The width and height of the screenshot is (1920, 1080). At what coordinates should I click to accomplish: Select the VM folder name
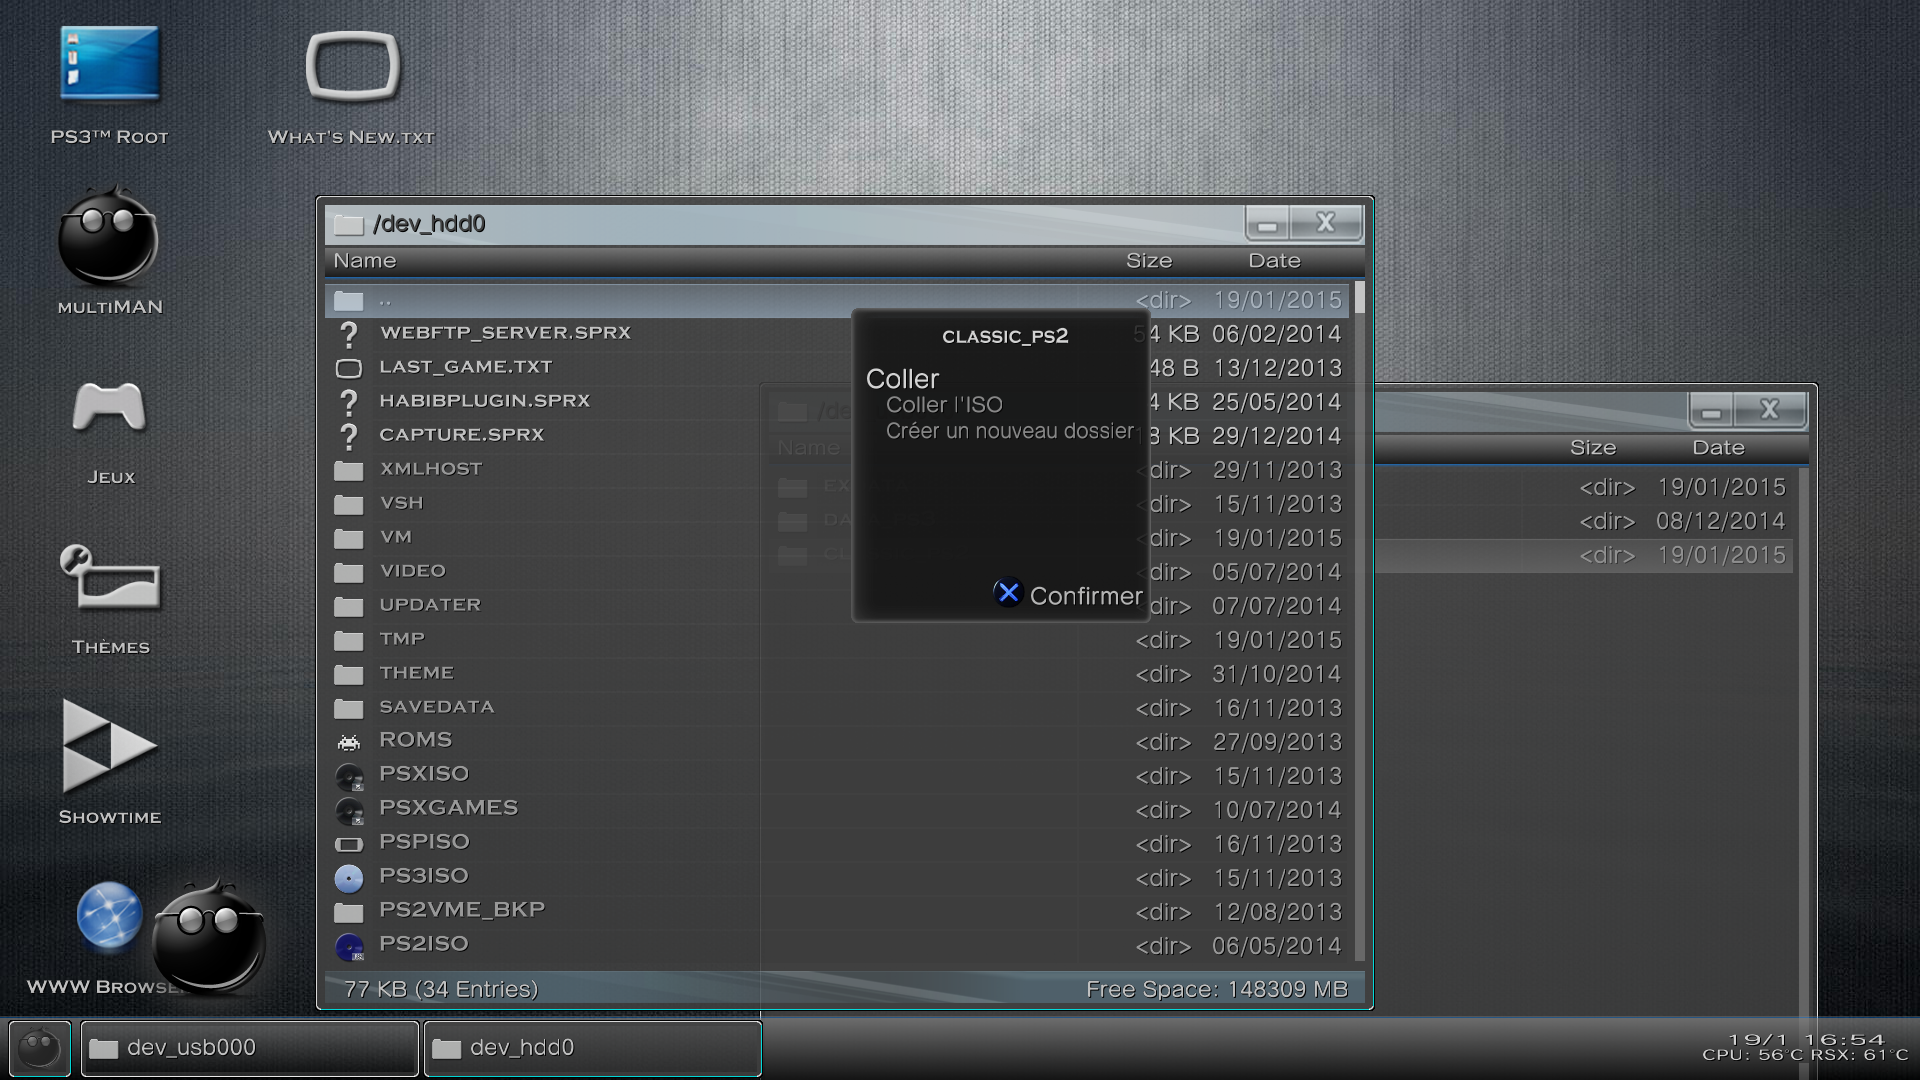(396, 537)
